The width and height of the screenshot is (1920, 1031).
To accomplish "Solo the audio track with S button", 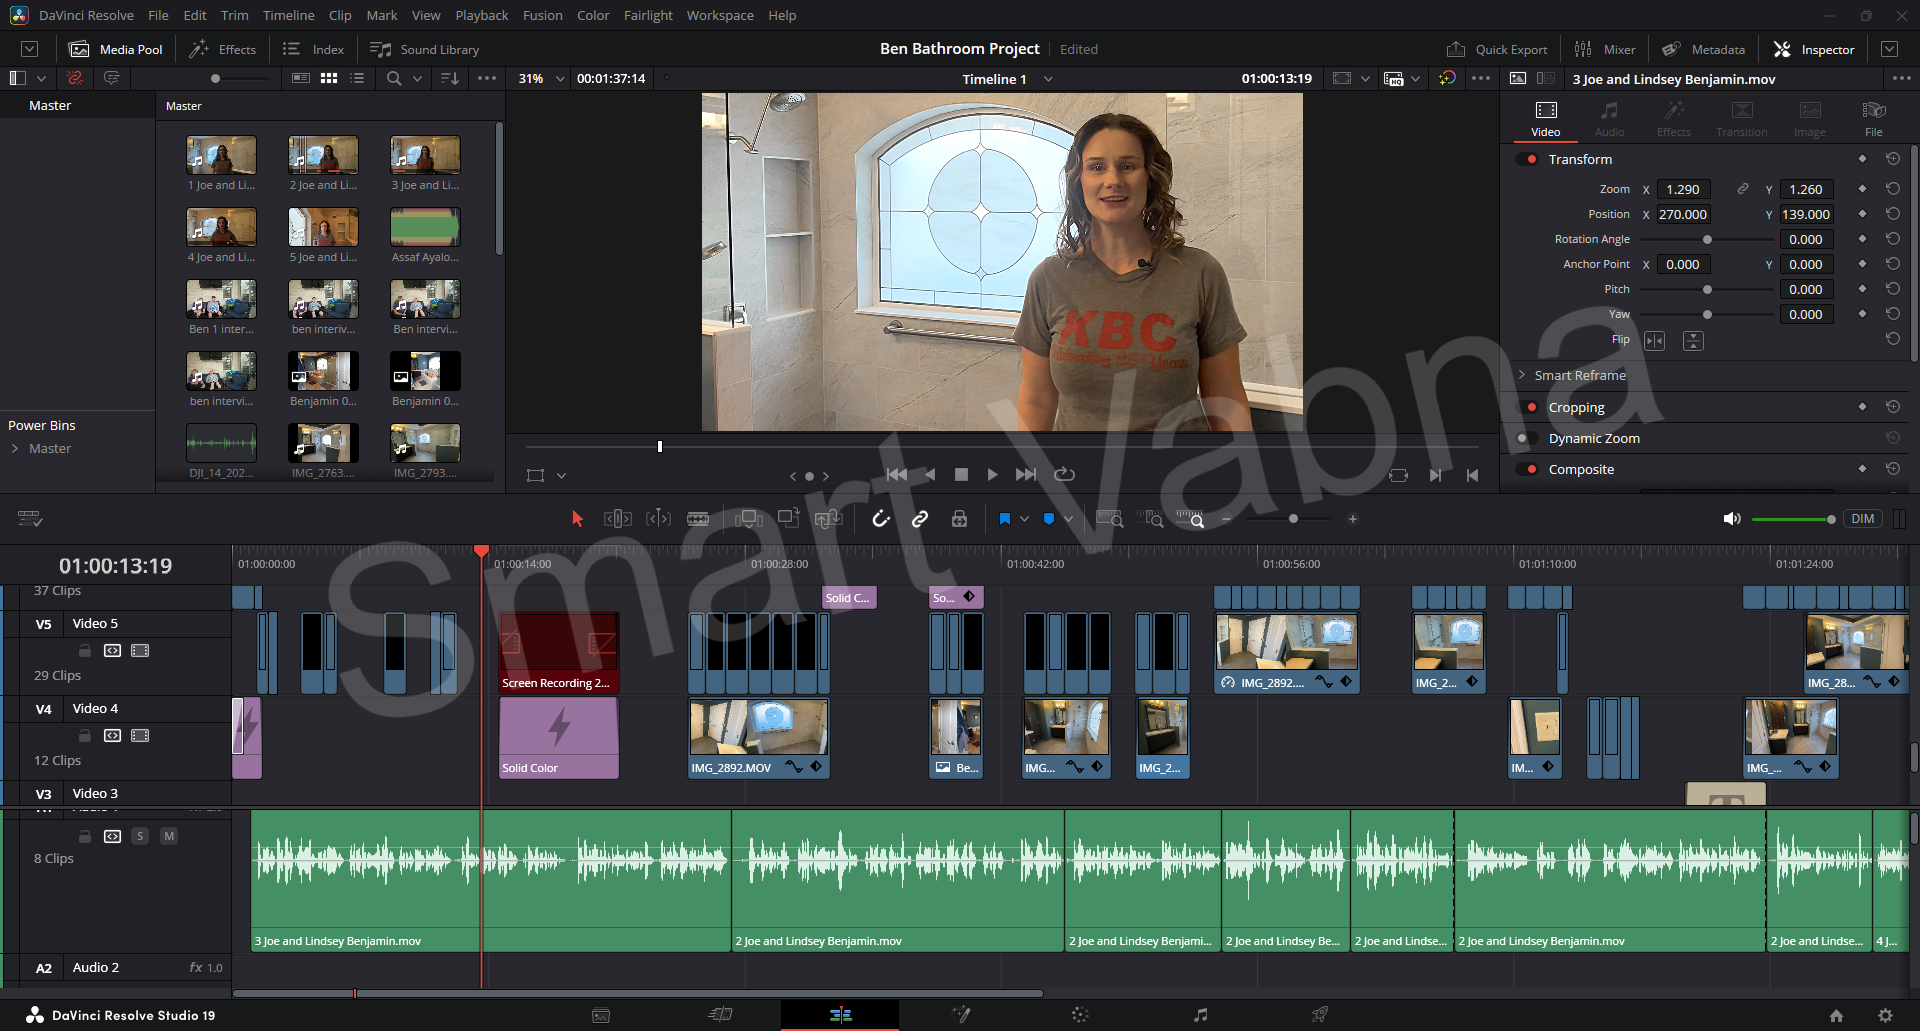I will point(140,836).
